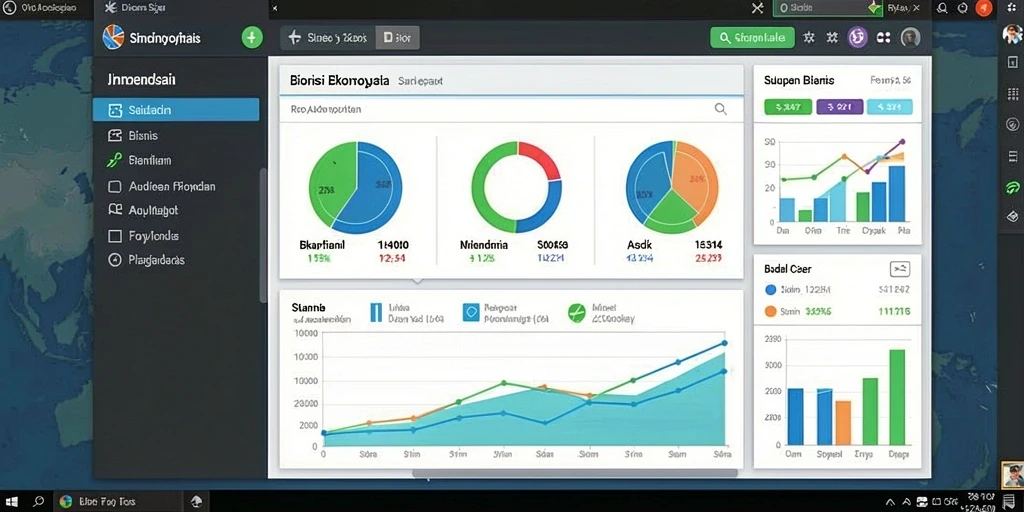
Task: Click the horizontal scrollbar below the area chart
Action: coord(575,473)
